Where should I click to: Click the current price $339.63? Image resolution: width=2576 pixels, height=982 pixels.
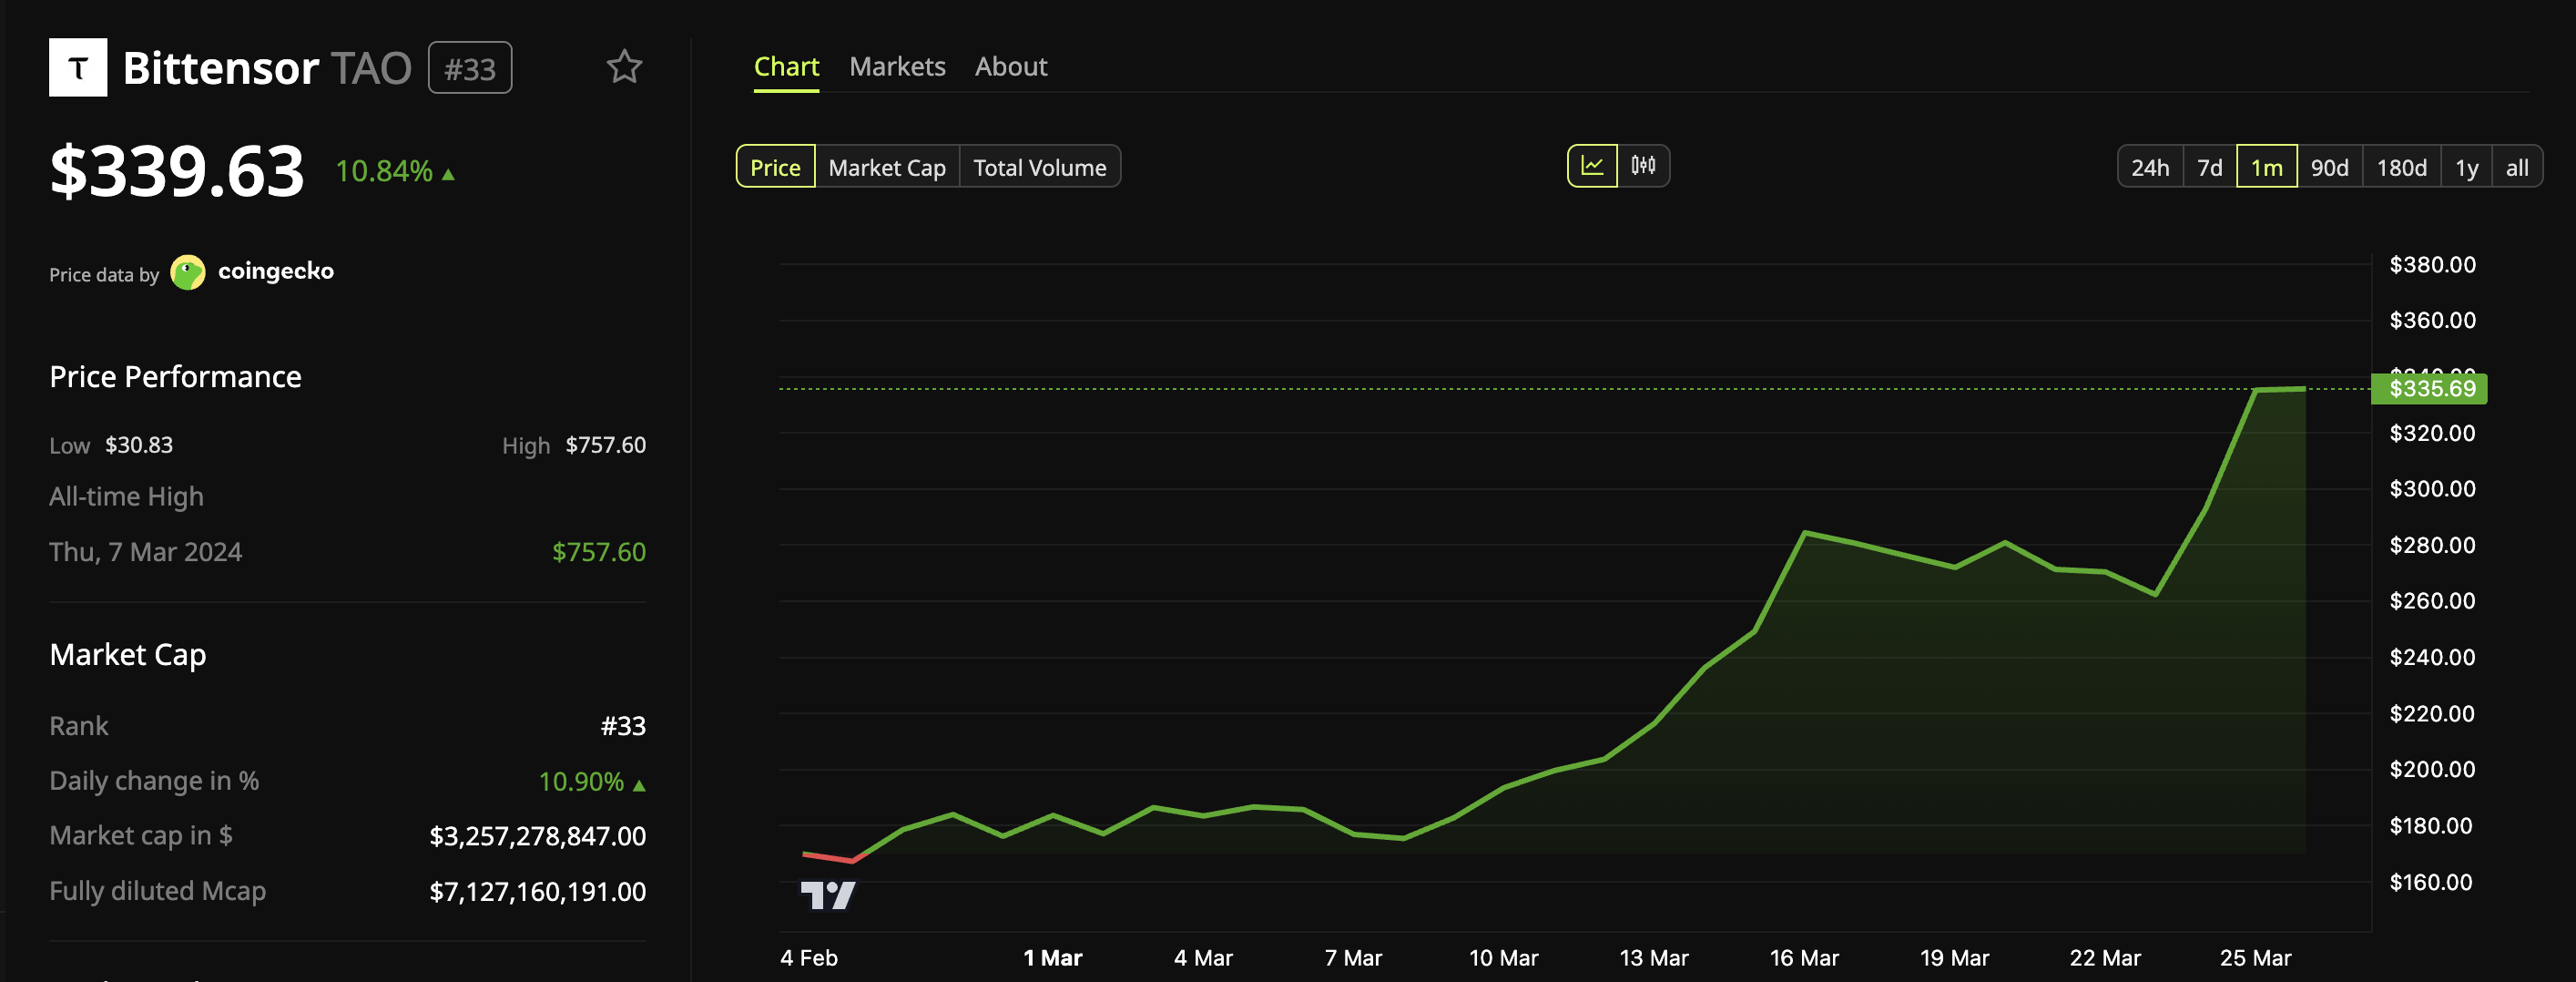click(x=177, y=171)
